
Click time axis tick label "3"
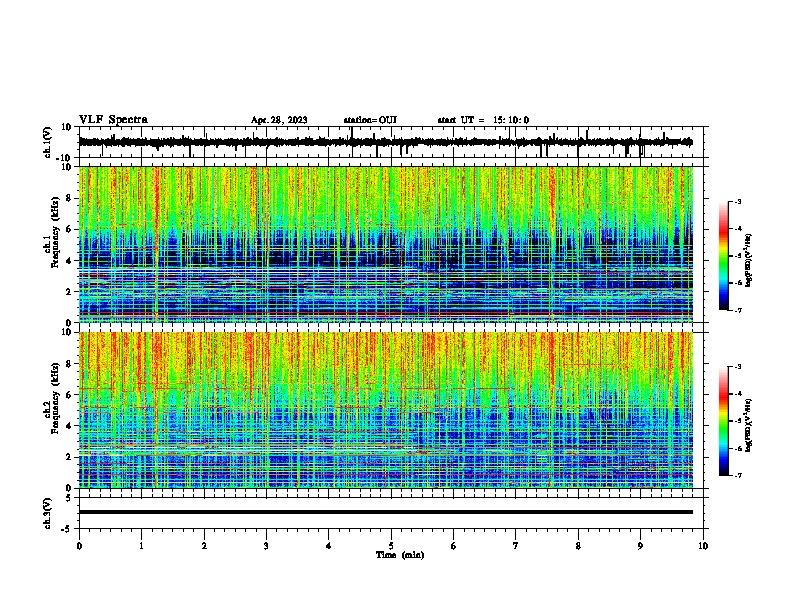(266, 546)
